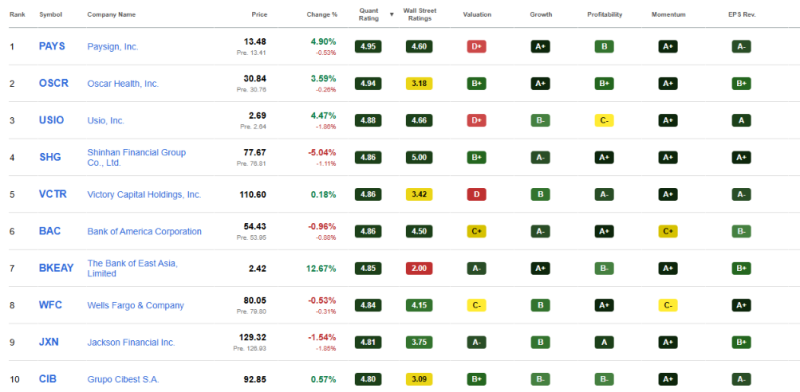
Task: Sort table by Symbol column header
Action: (x=51, y=15)
